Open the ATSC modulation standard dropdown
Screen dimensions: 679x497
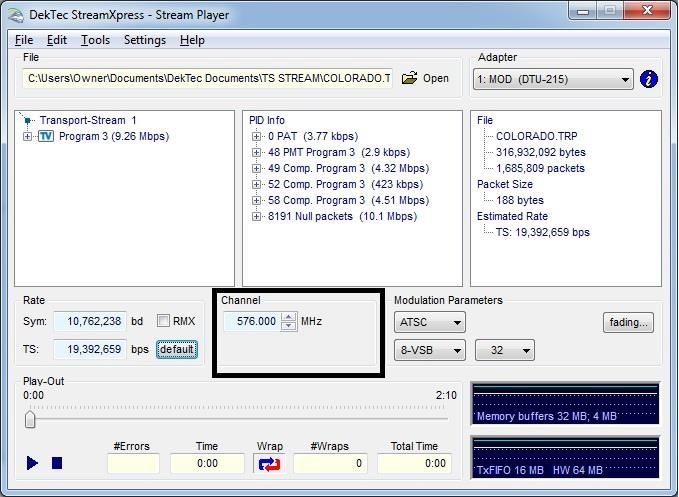point(430,323)
